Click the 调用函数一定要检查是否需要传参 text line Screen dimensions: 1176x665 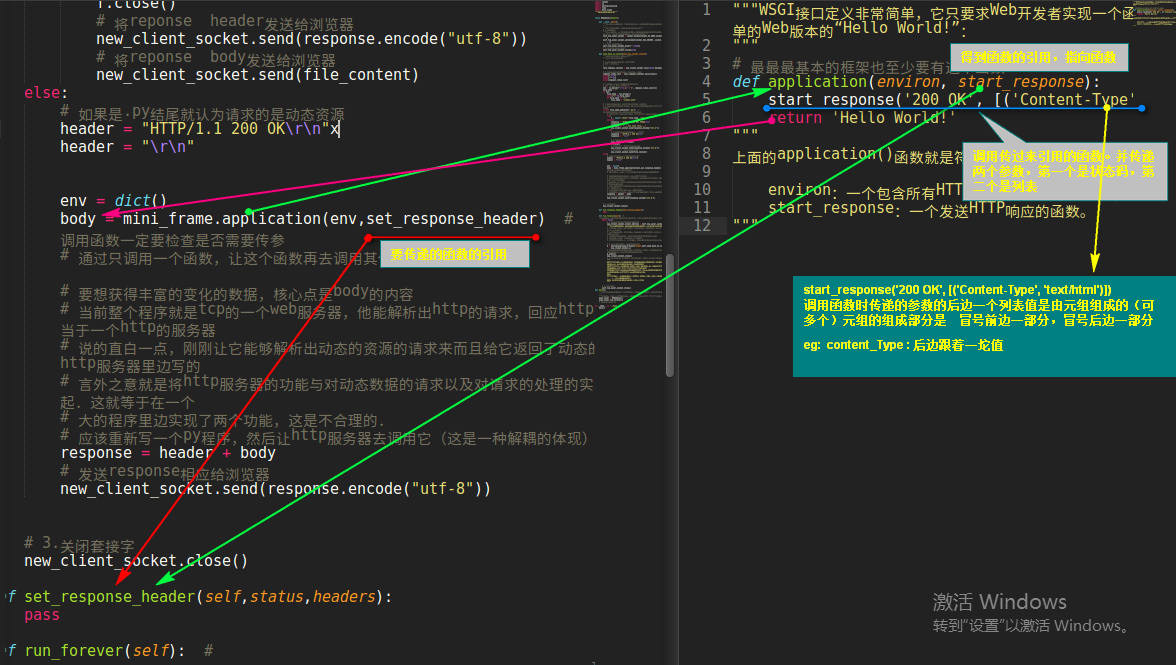(172, 240)
